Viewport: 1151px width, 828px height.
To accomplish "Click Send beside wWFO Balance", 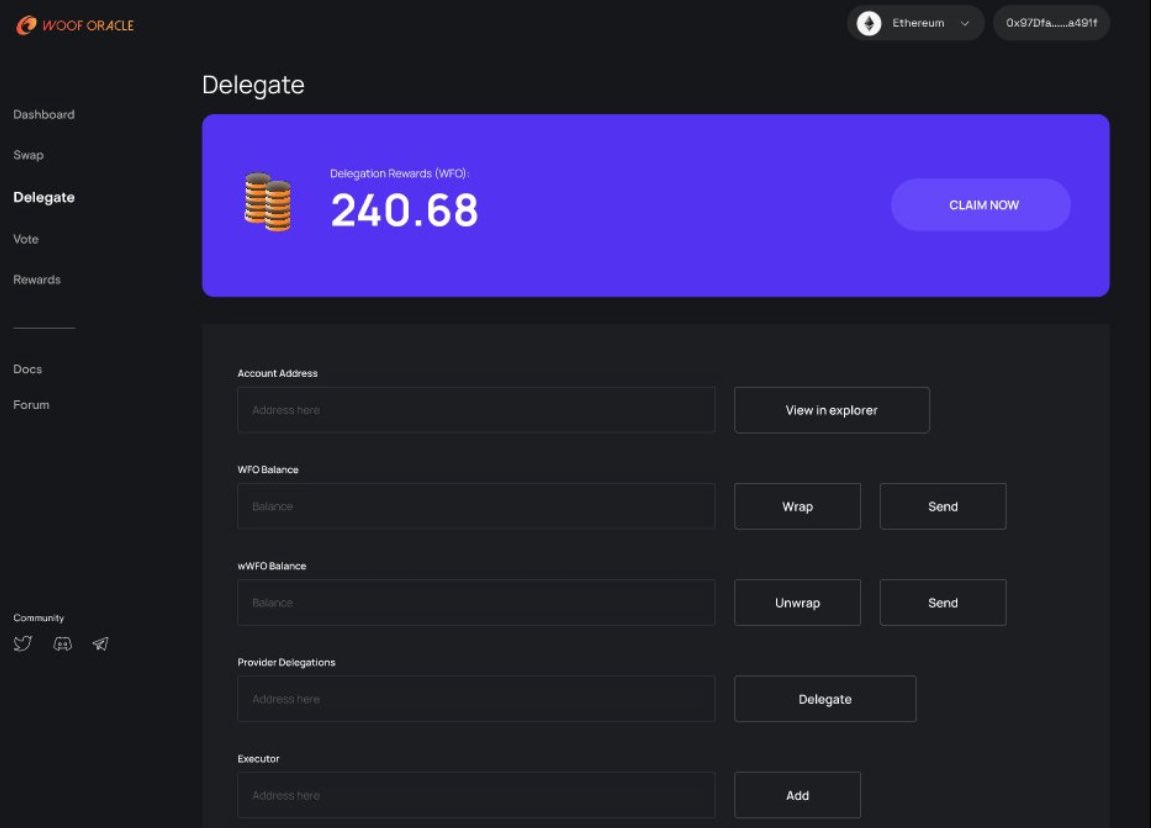I will point(943,603).
